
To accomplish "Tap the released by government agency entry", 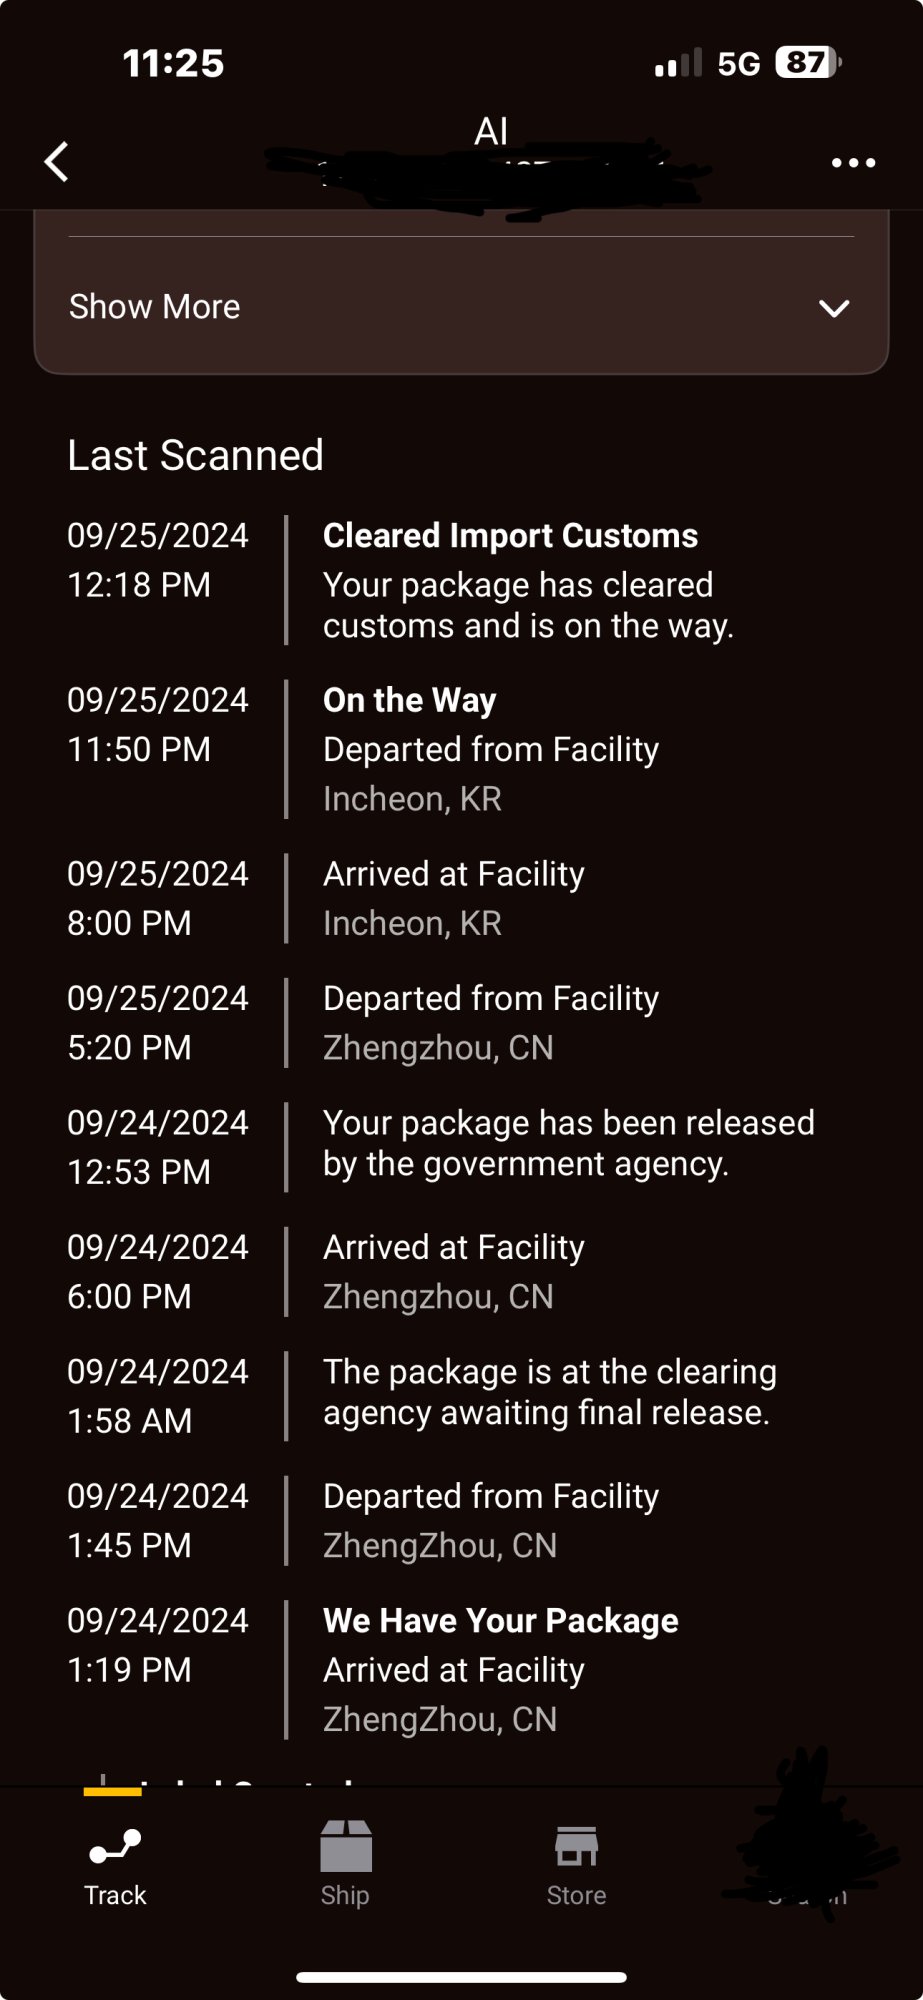I will pos(461,1147).
